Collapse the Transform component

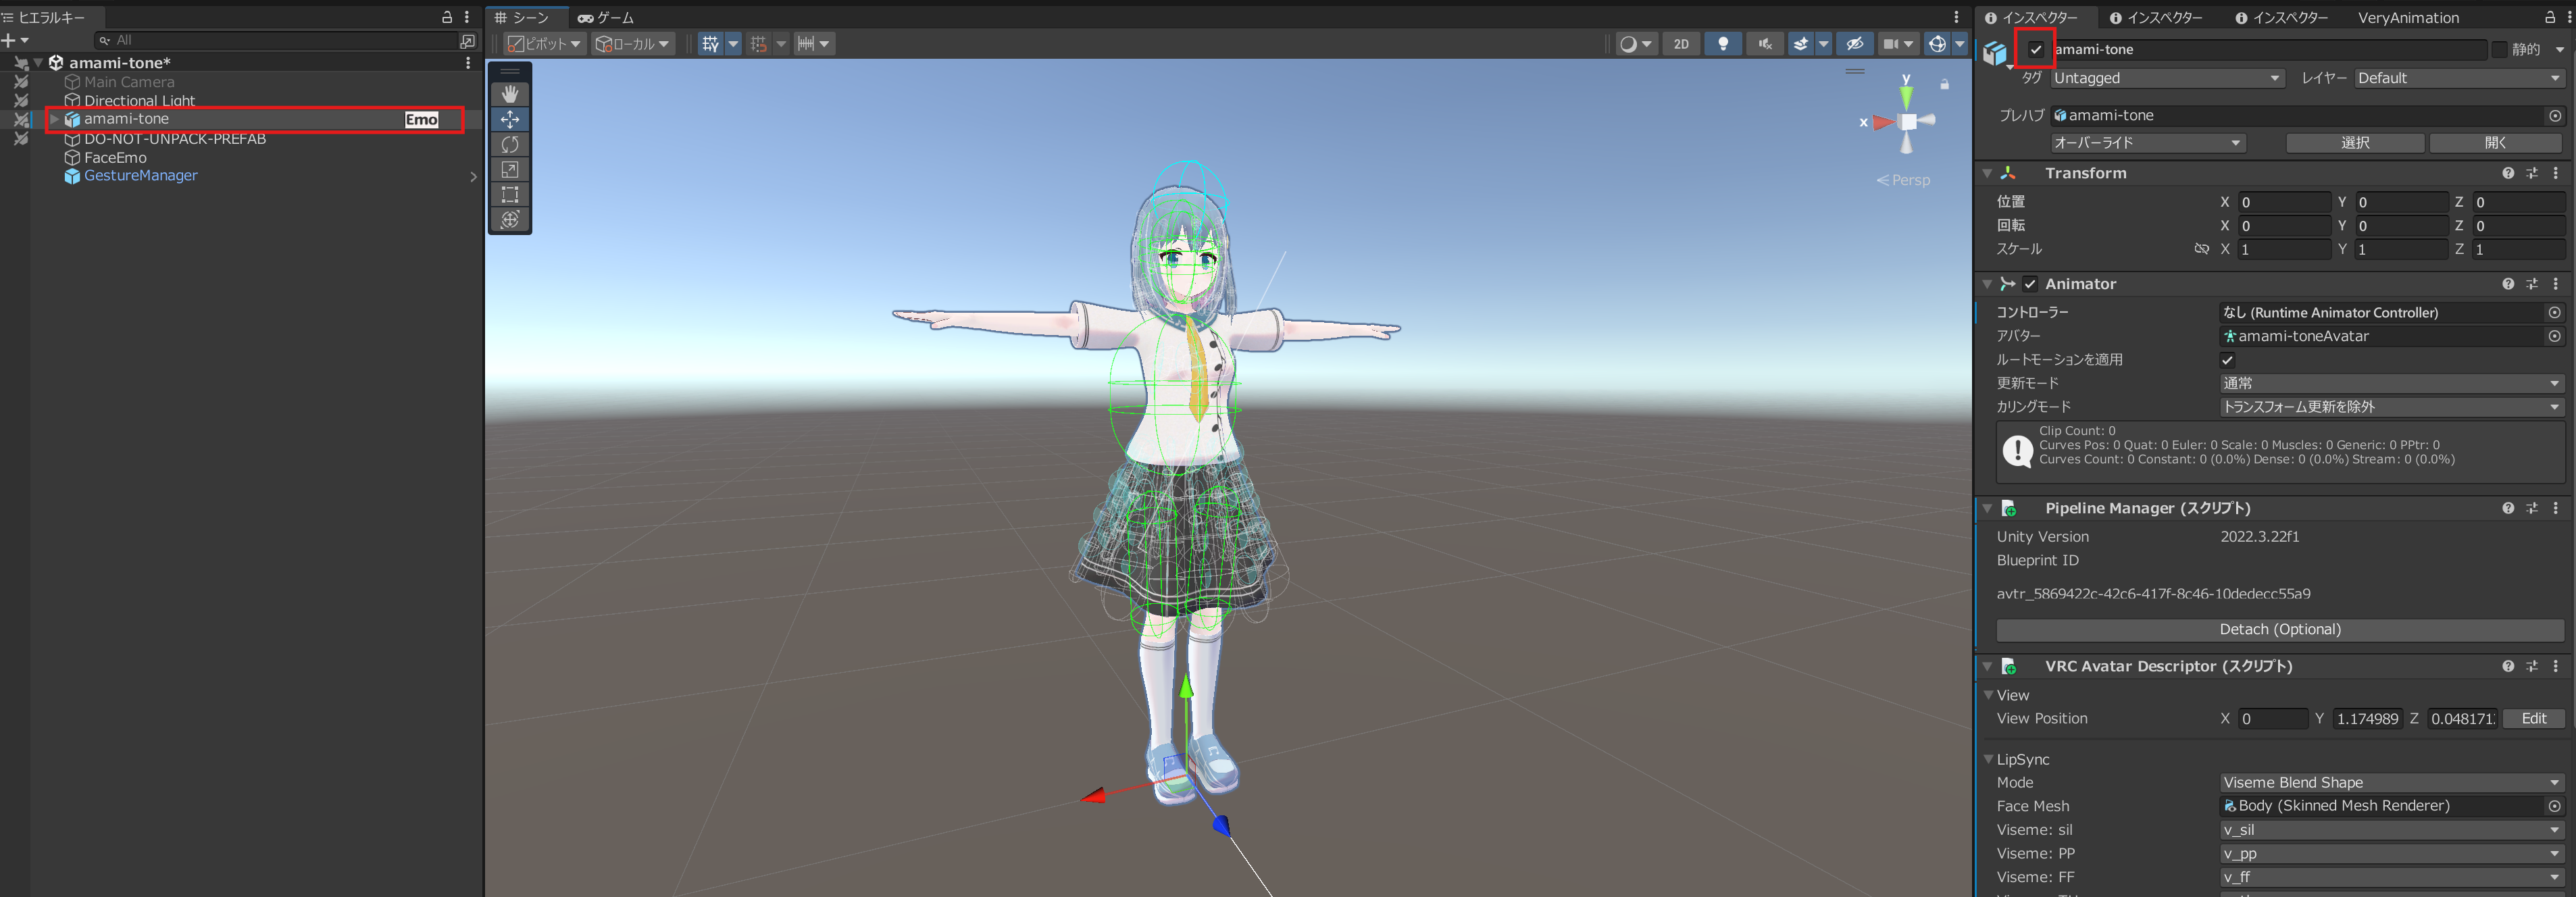[x=1987, y=173]
